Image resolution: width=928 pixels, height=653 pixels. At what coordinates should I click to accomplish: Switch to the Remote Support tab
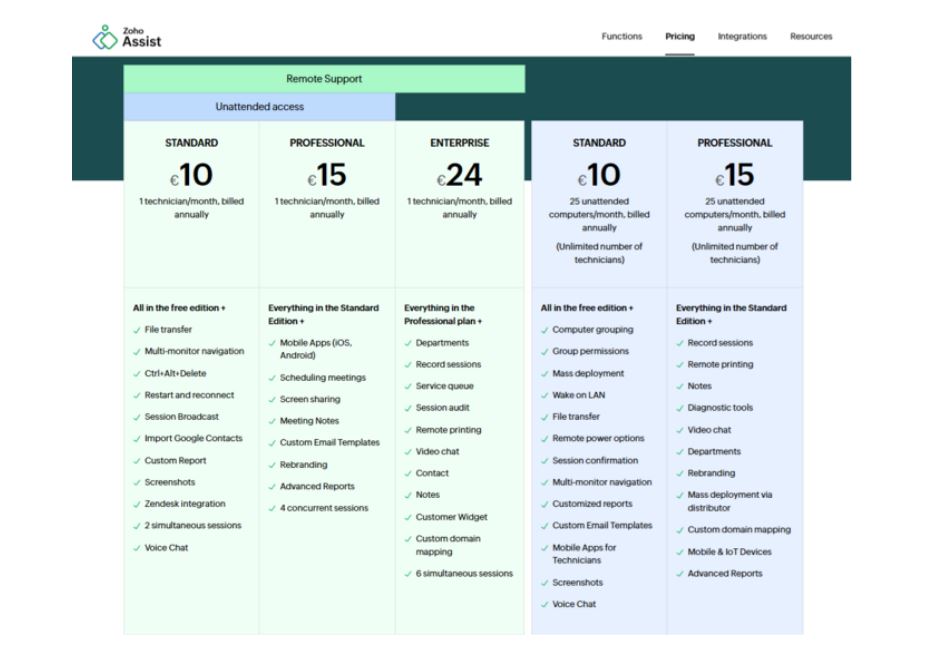(324, 79)
